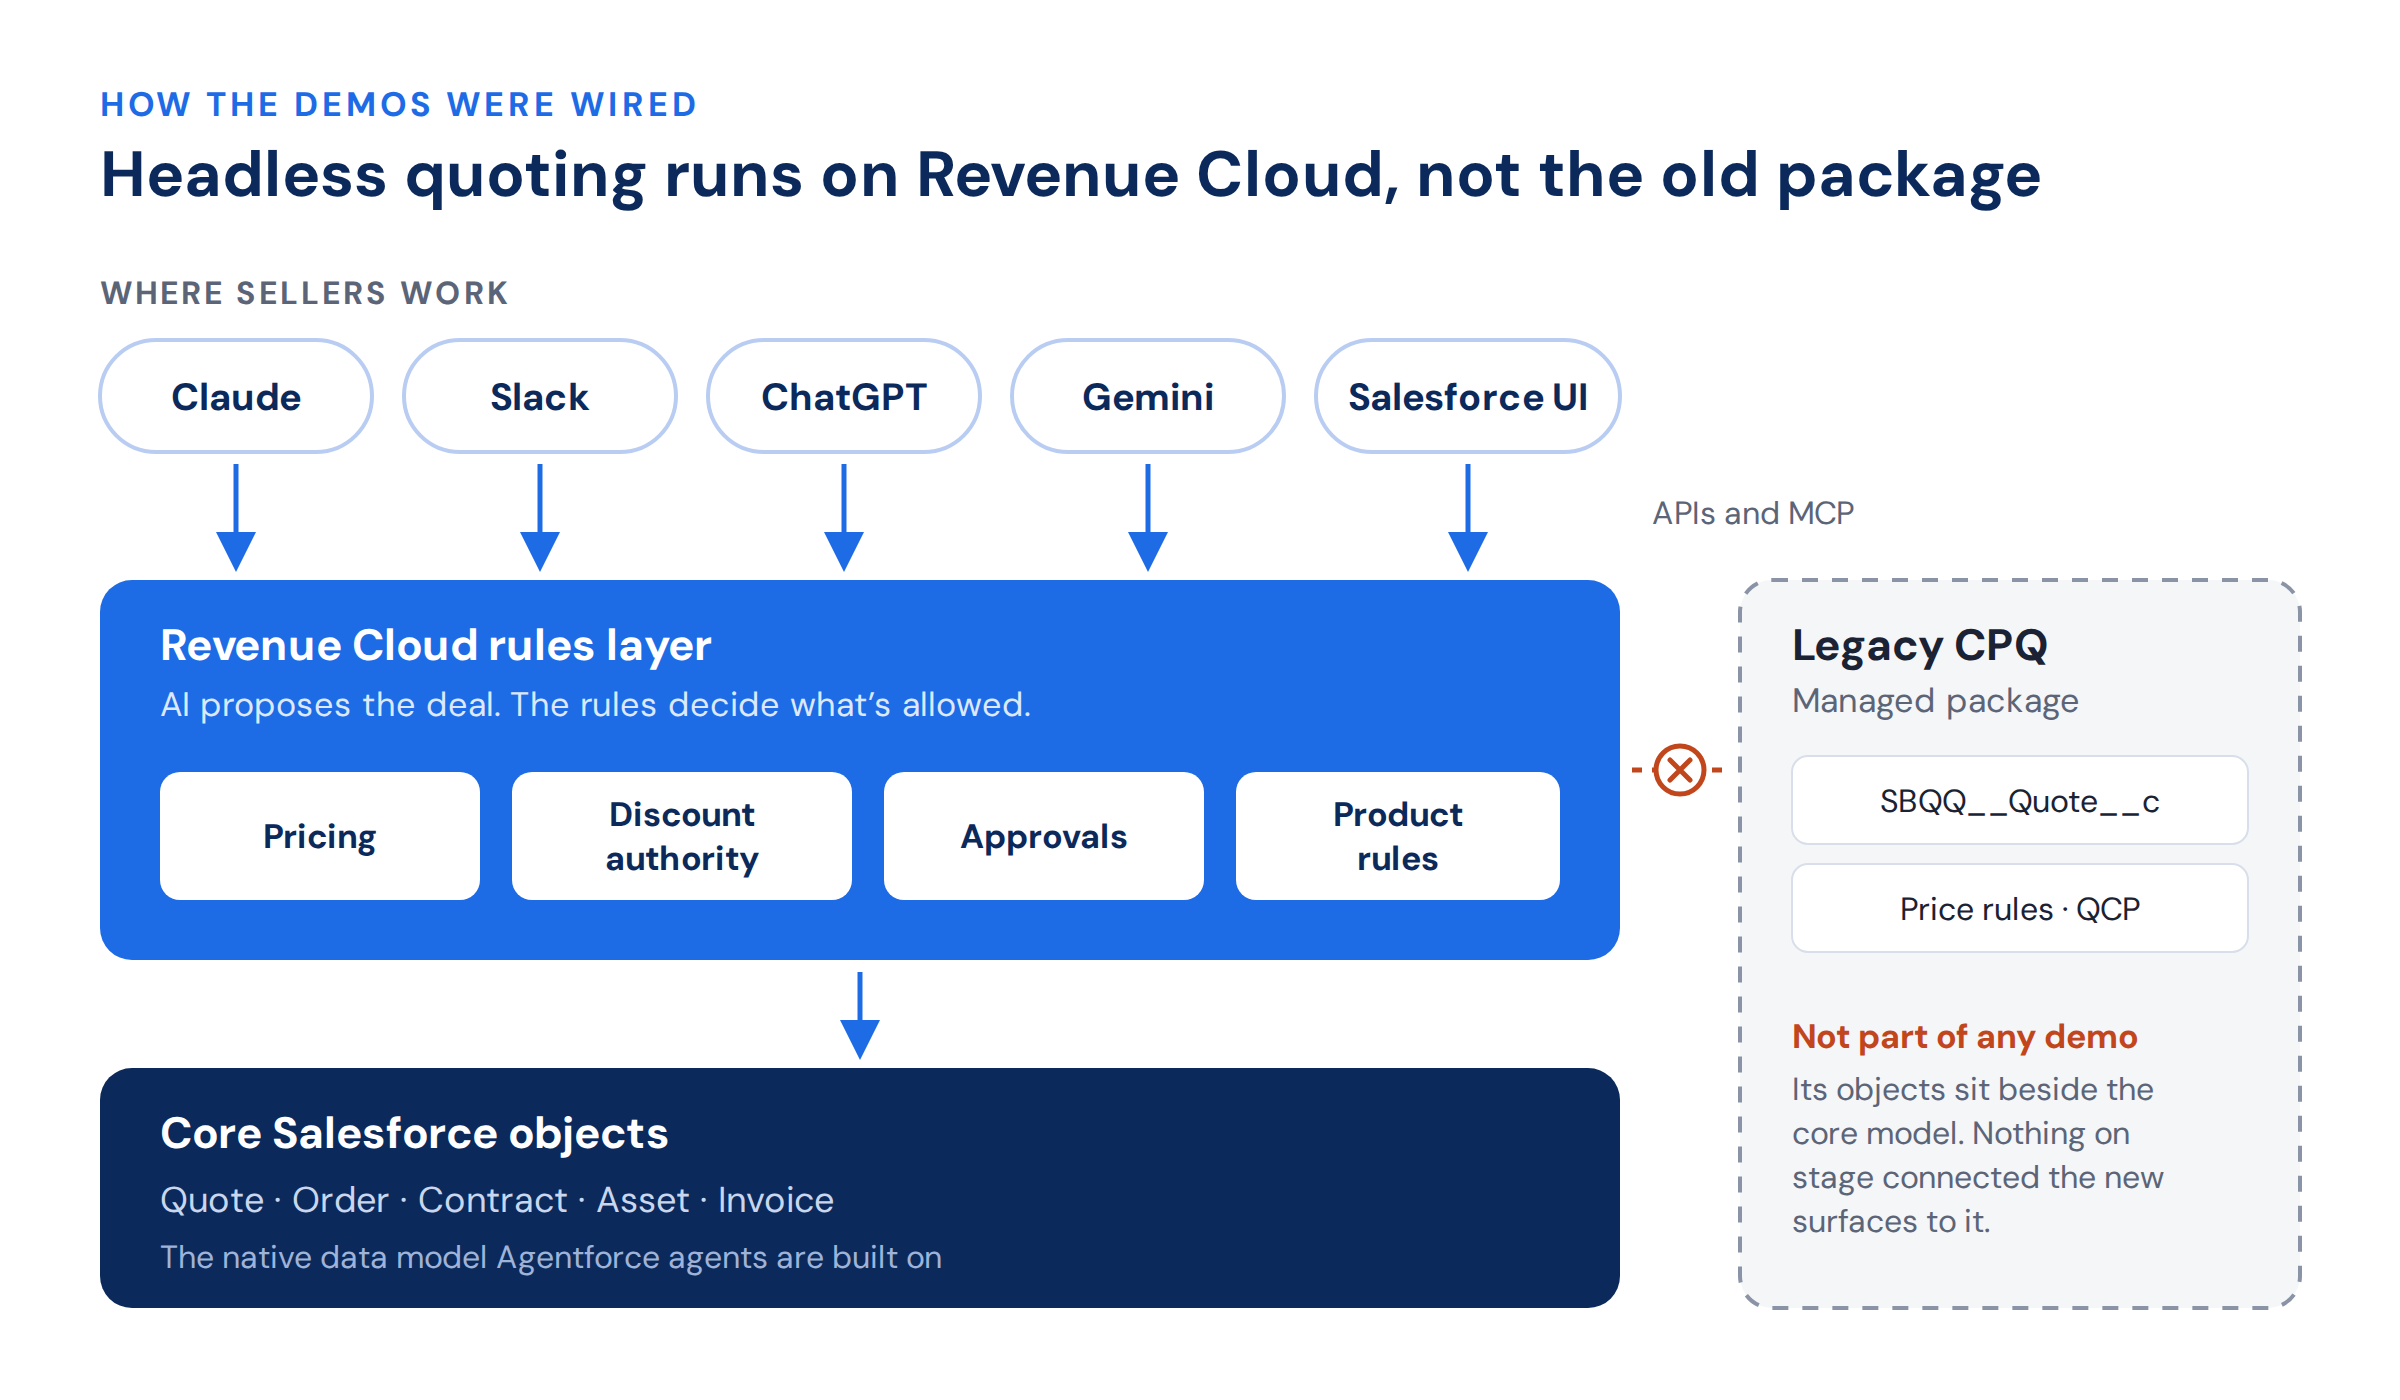
Task: Click the 'Core Salesforce objects' heading
Action: (x=414, y=1134)
